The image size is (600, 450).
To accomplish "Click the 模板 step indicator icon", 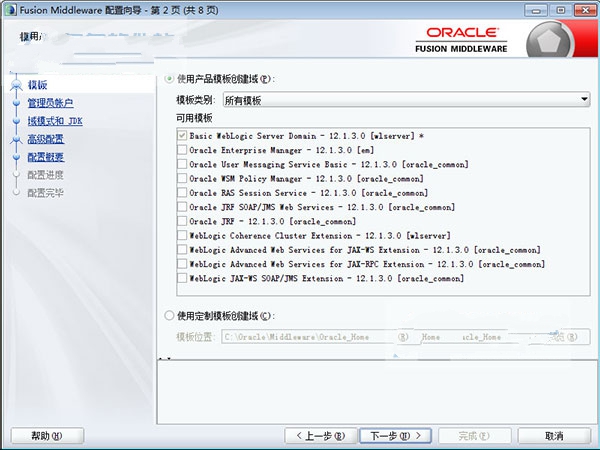I will (x=16, y=85).
